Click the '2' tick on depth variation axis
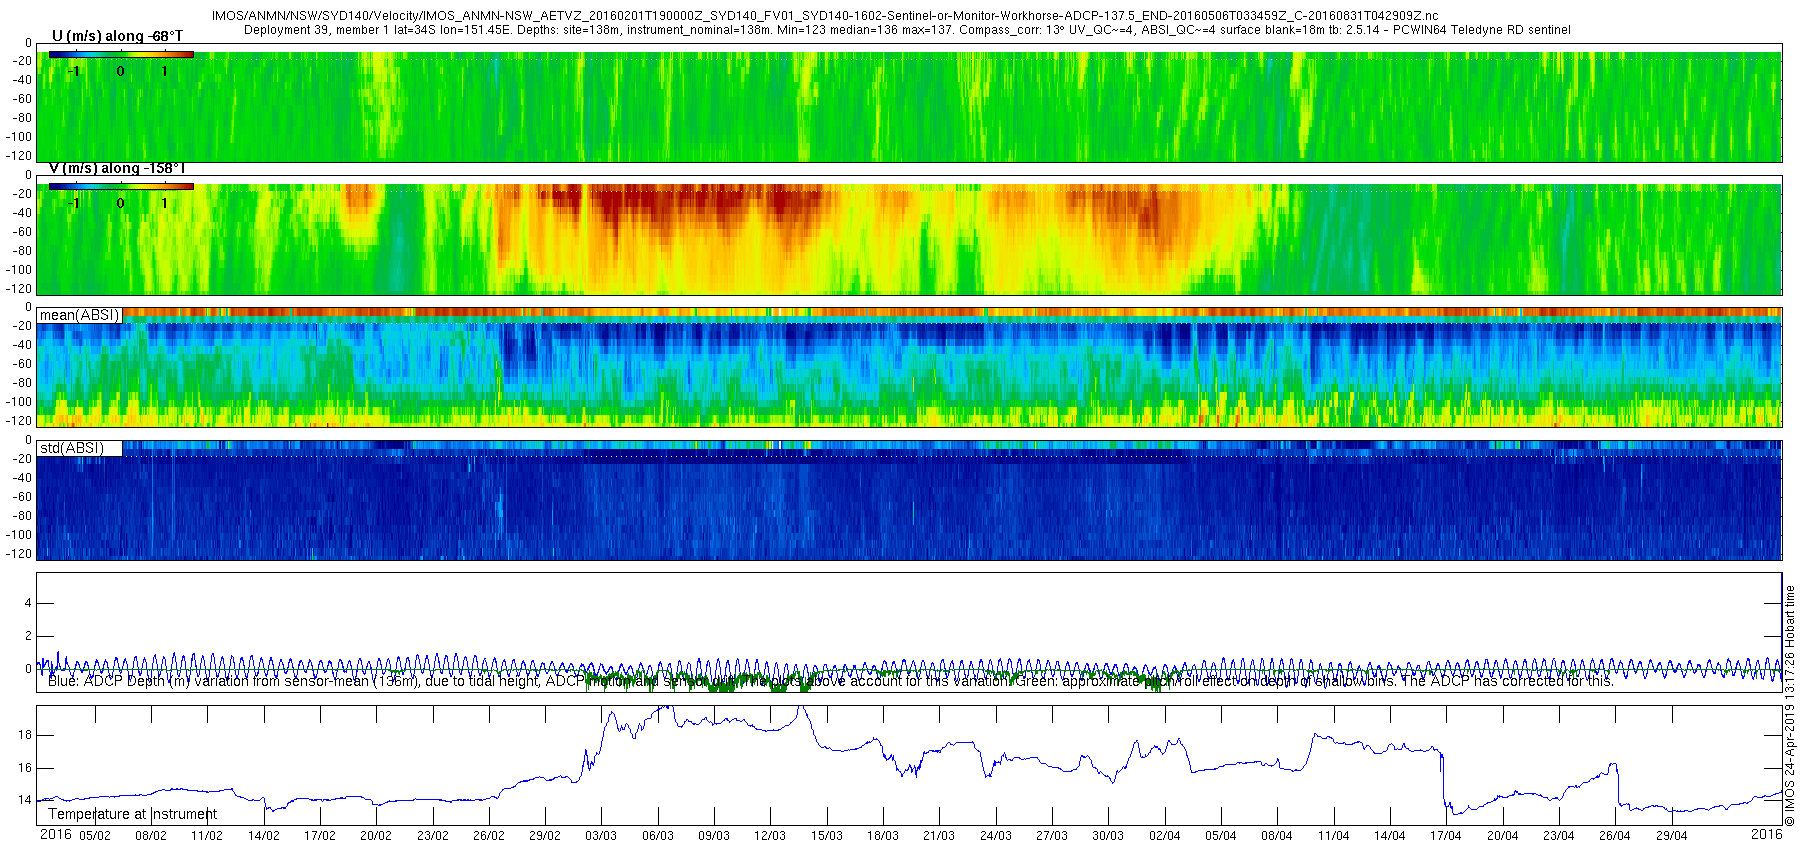This screenshot has height=850, width=1800. point(28,636)
